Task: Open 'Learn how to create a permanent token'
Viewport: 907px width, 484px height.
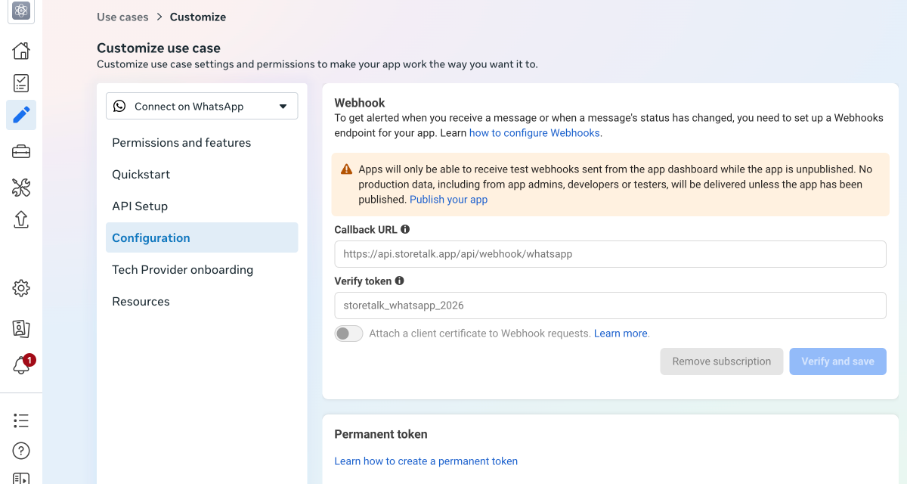Action: click(x=426, y=461)
